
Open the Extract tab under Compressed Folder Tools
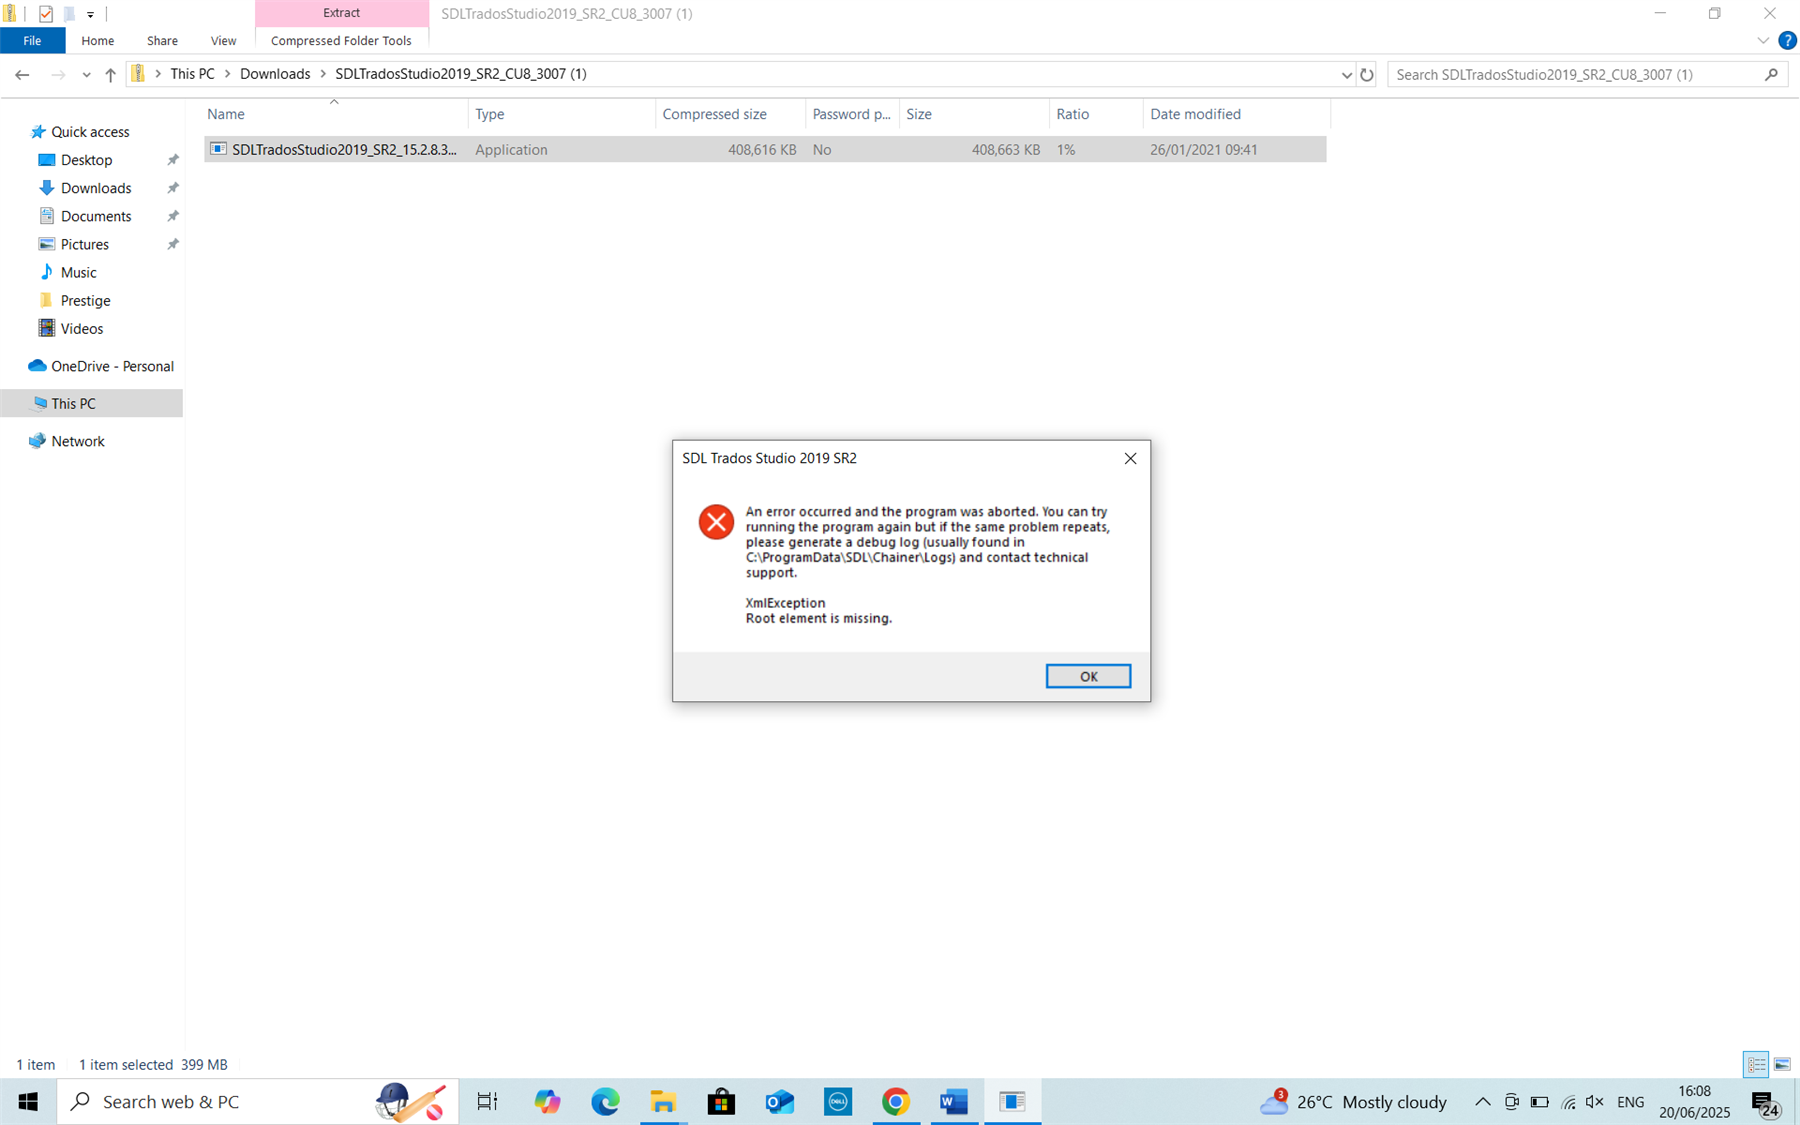(x=341, y=12)
